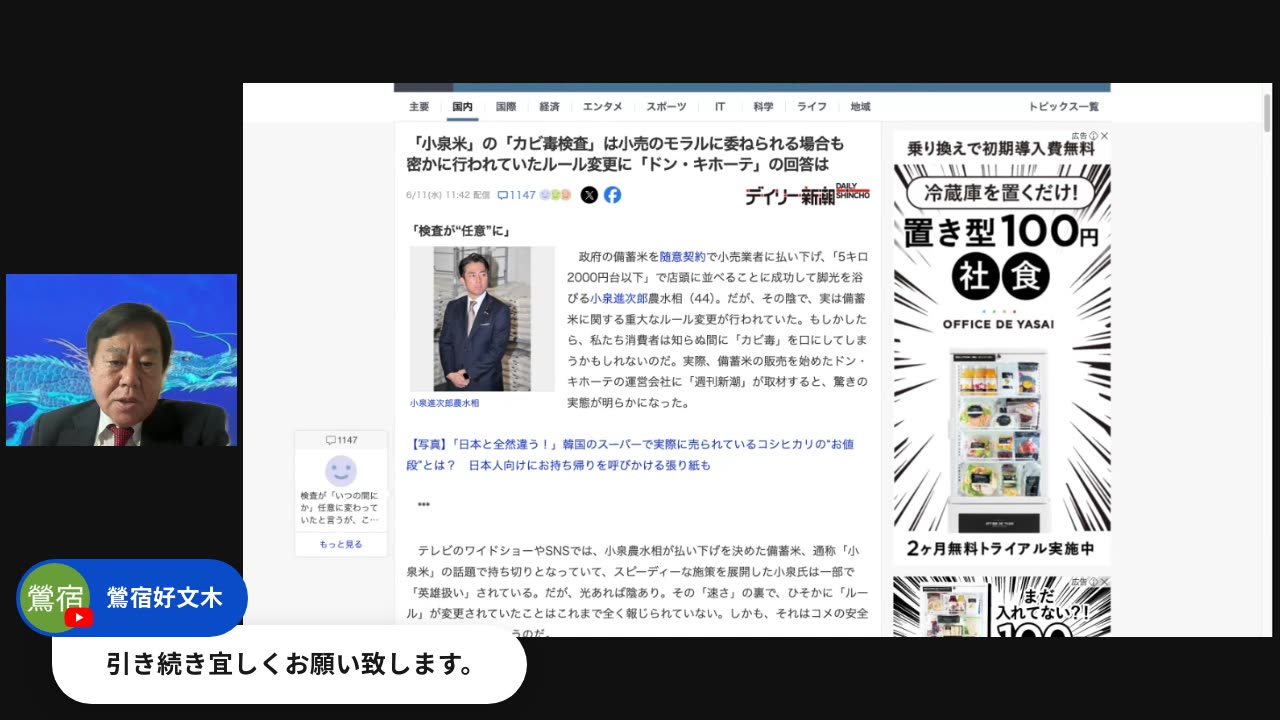Click the Office de Yasai refrigerator ad
This screenshot has height=720, width=1280.
point(1002,350)
